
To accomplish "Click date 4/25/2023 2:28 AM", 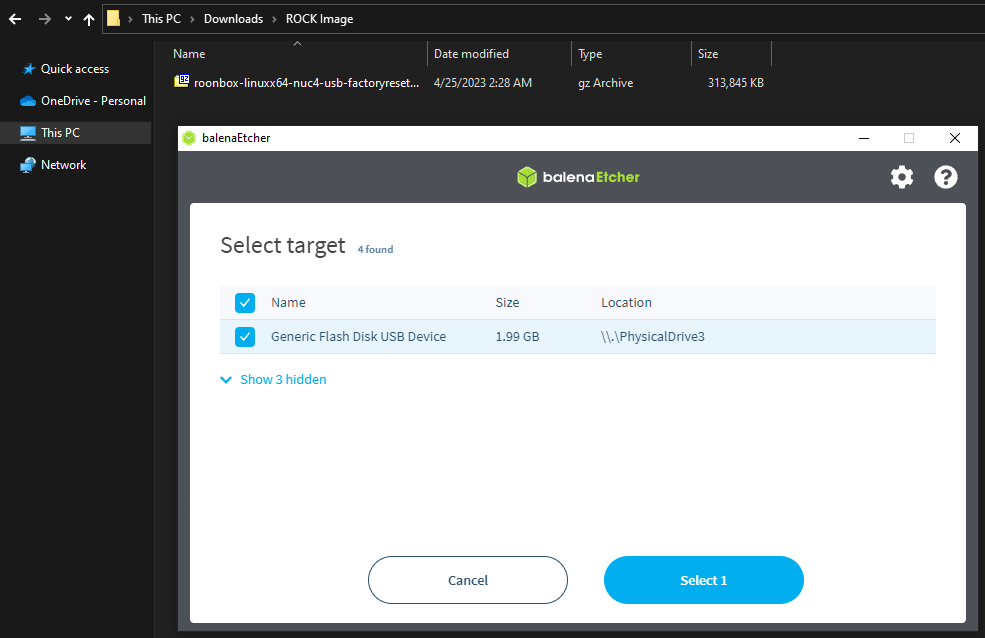I will 482,83.
